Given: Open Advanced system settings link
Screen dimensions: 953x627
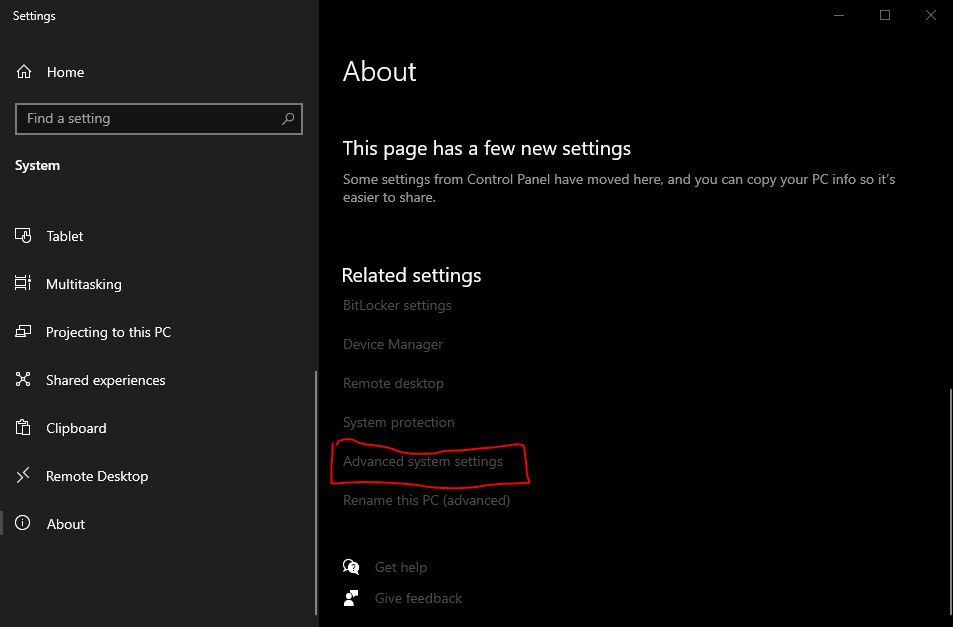Looking at the screenshot, I should 423,461.
